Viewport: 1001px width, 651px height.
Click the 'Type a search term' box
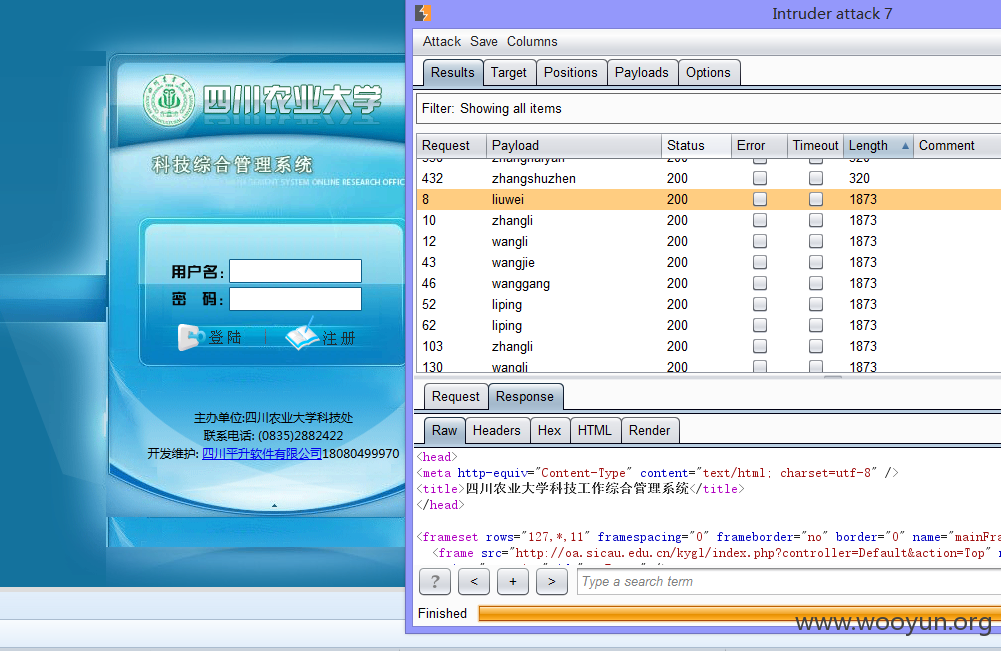pyautogui.click(x=789, y=581)
